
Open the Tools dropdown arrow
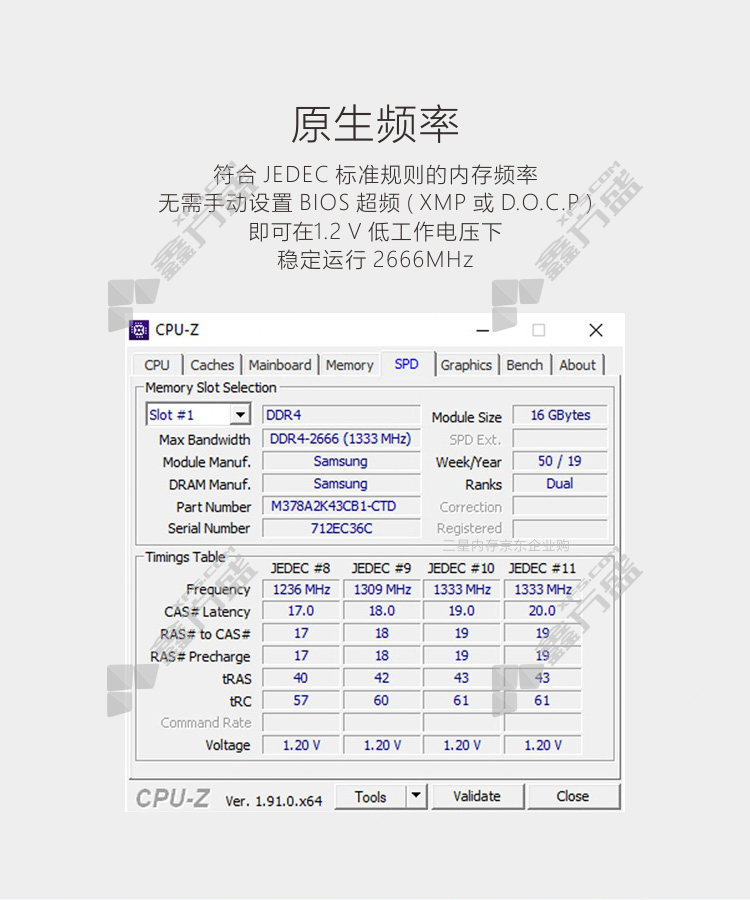point(416,796)
